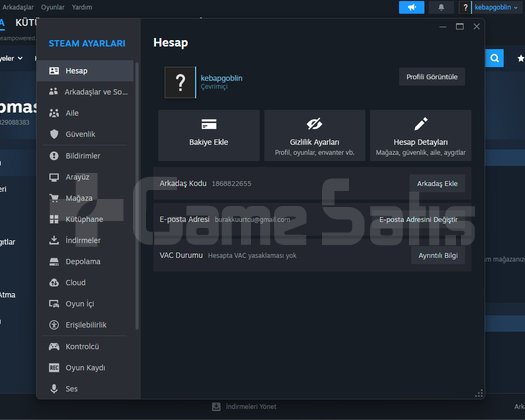Viewport: 525px width, 420px height.
Task: Open Gizlilik Ayarları tile
Action: 314,135
